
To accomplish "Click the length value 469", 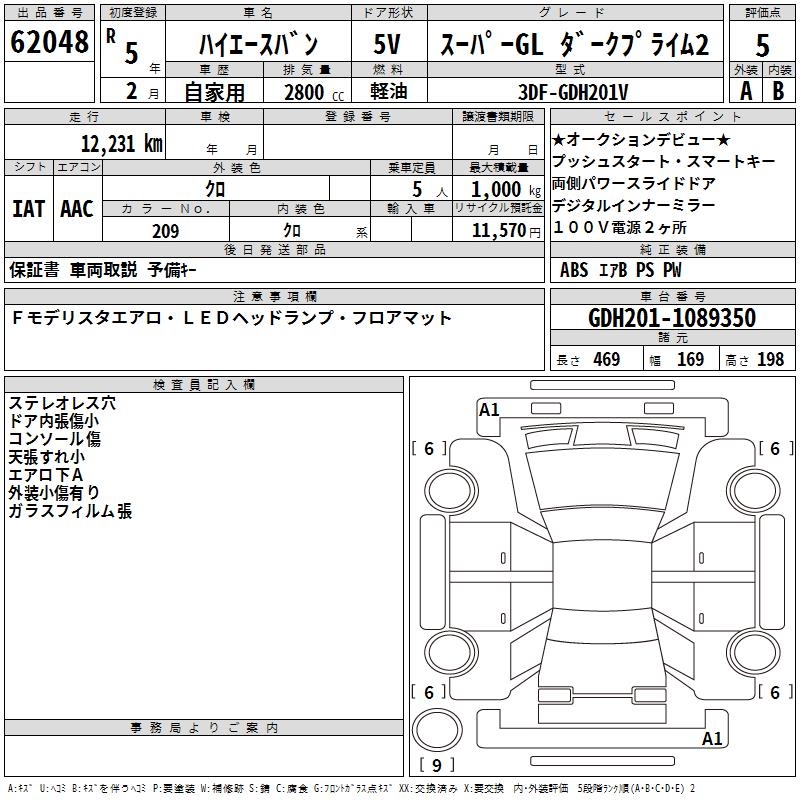I will (606, 359).
